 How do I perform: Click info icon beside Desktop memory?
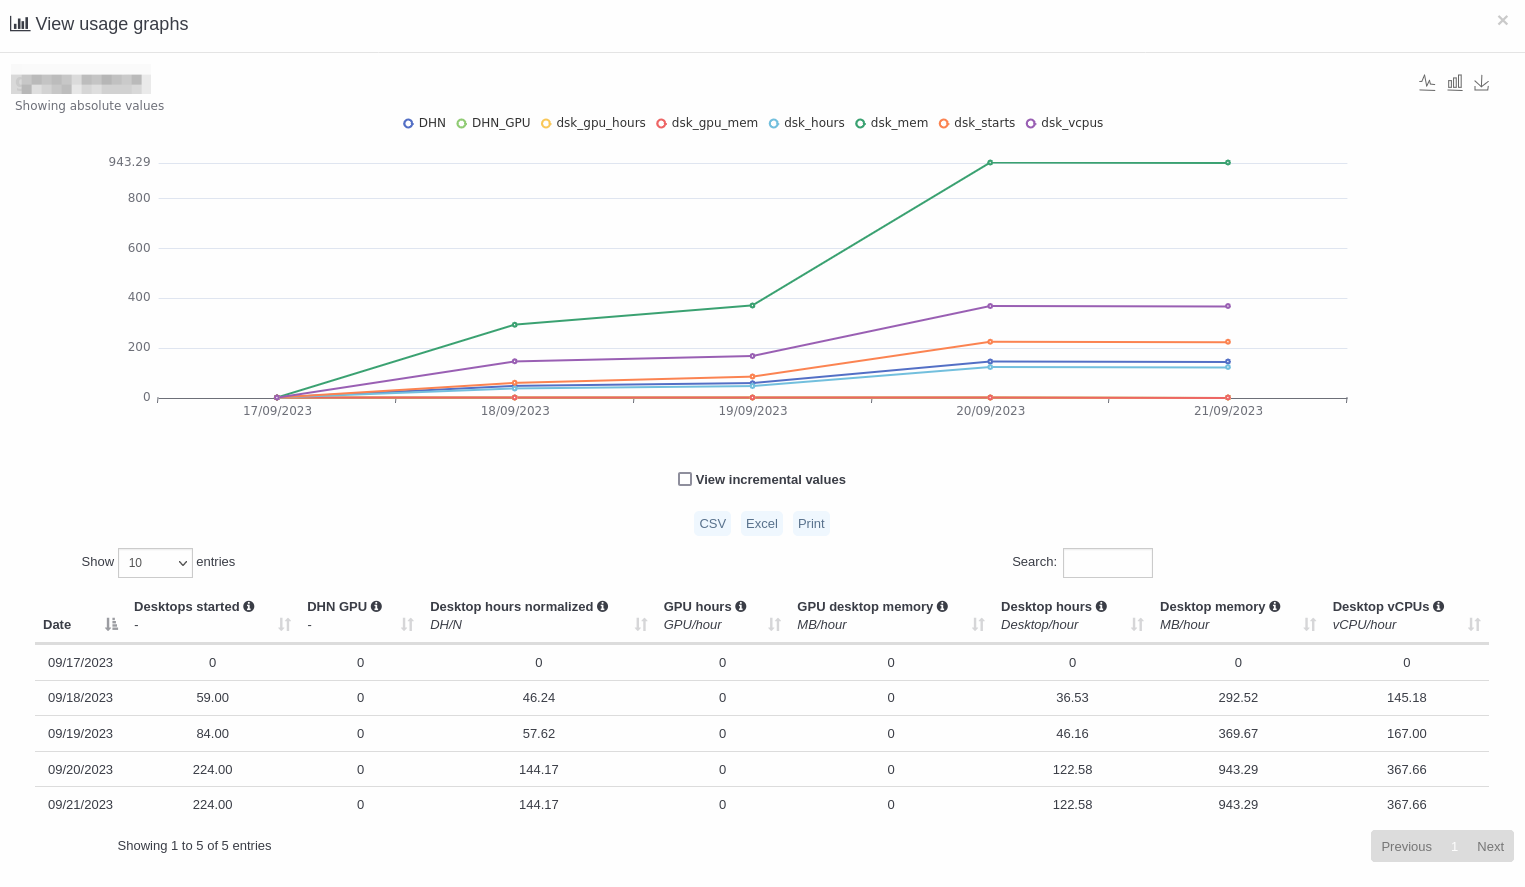pyautogui.click(x=1275, y=607)
